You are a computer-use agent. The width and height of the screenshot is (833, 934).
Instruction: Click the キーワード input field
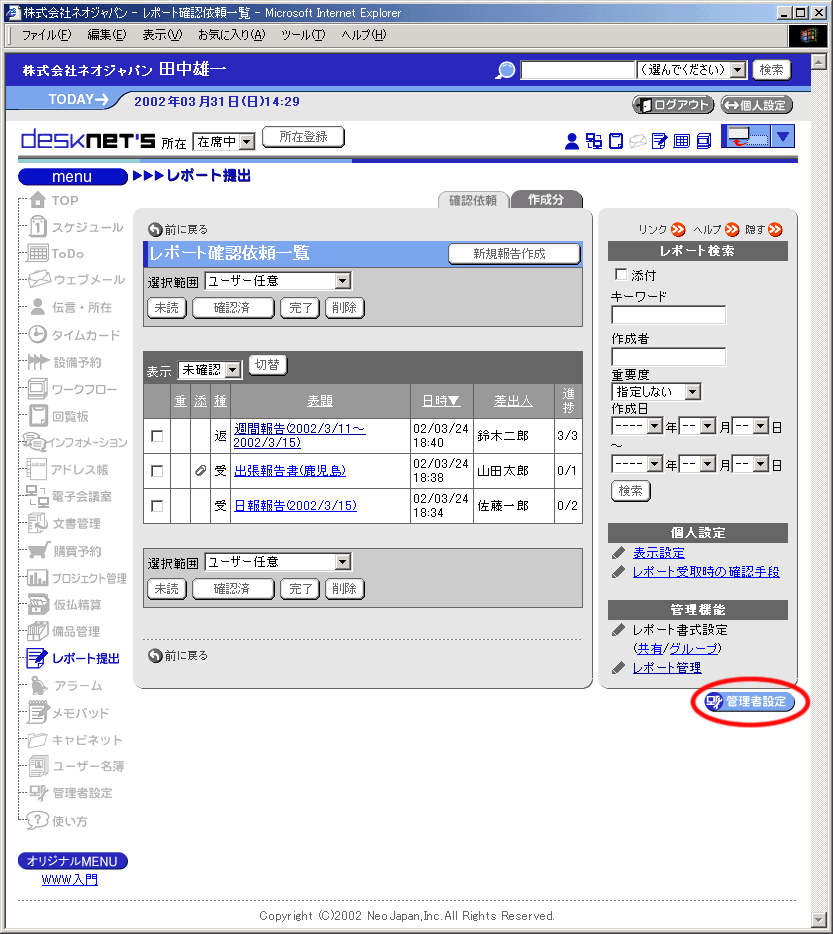668,315
